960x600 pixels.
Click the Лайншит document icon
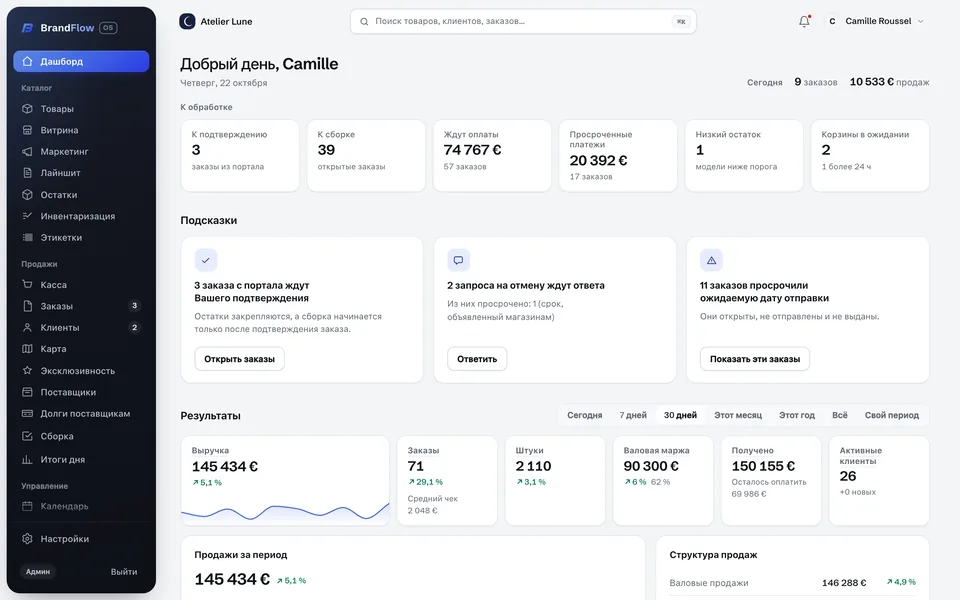pyautogui.click(x=27, y=173)
